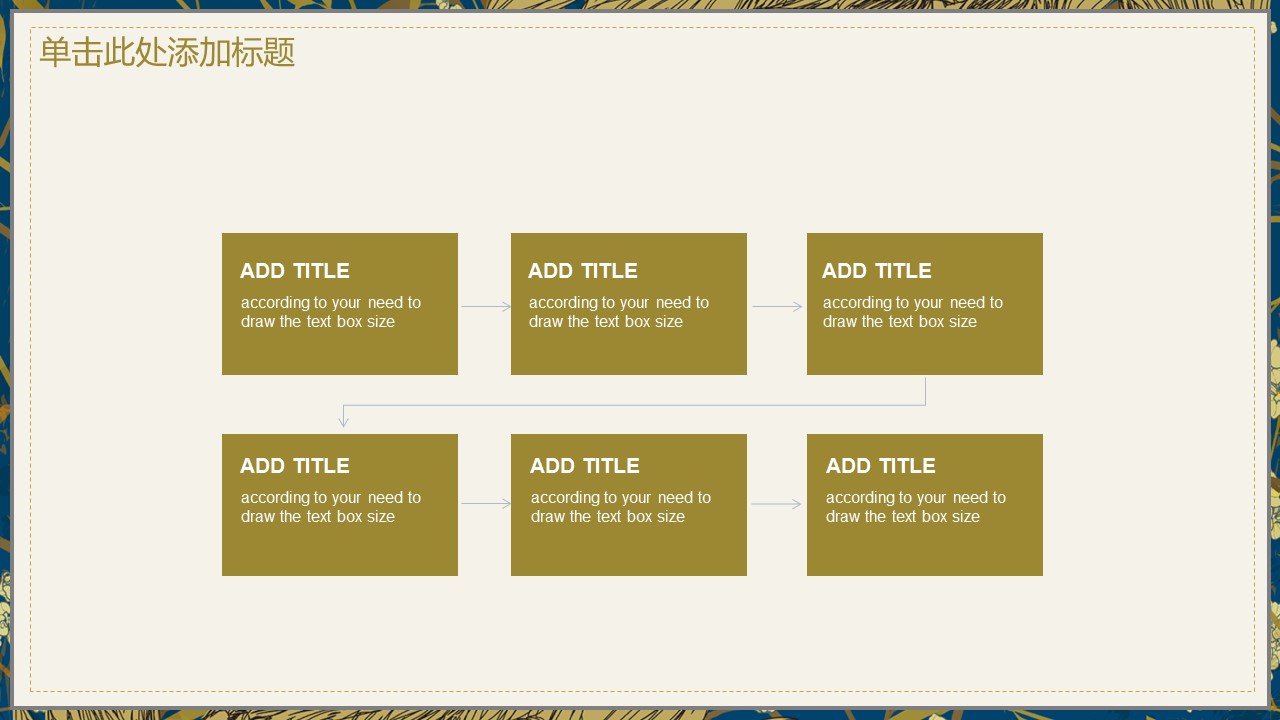Select the ADD TITLE heading in top-middle box
1280x720 pixels.
click(x=582, y=271)
